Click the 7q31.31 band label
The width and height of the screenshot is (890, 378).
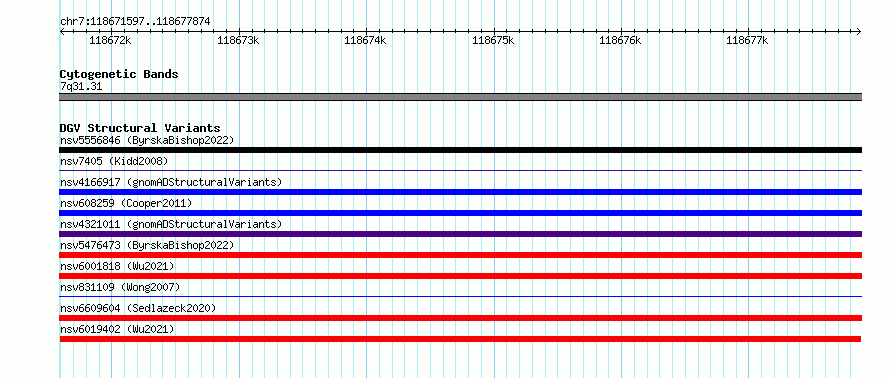[81, 87]
